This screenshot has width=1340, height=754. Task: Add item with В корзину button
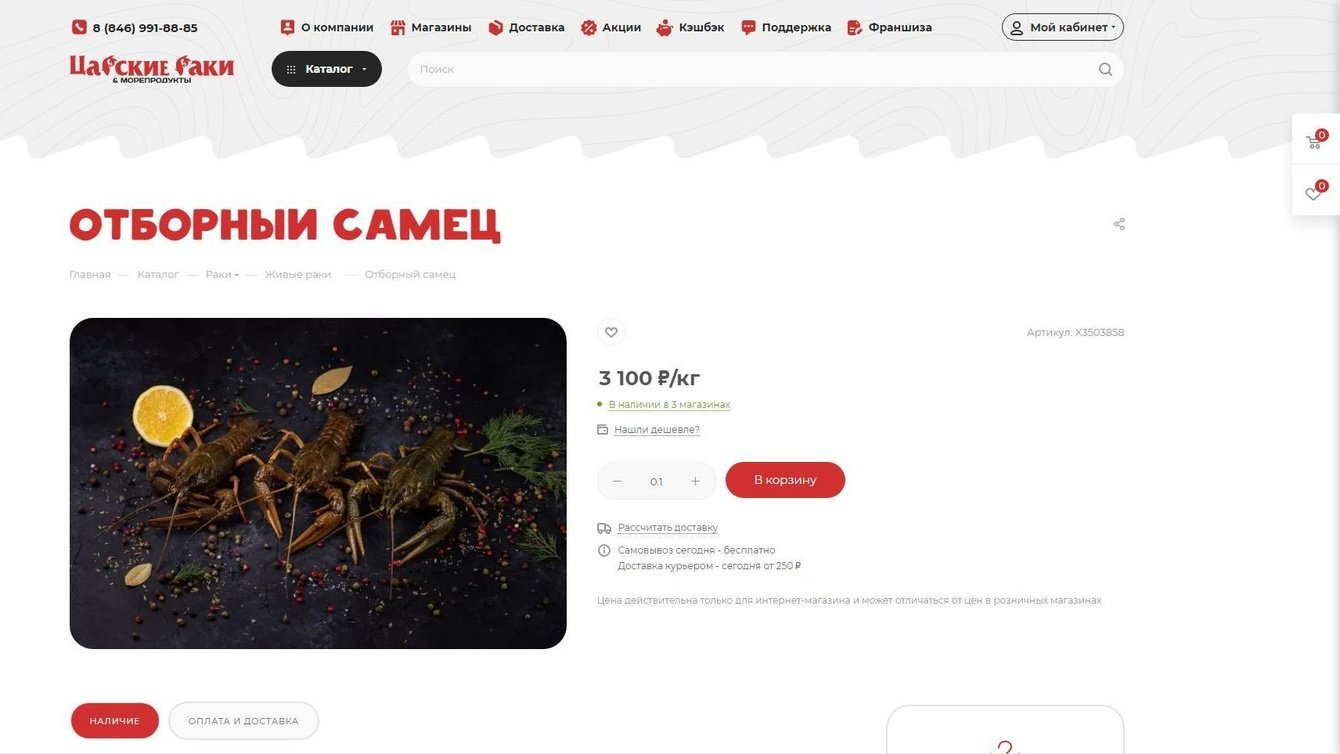click(785, 480)
